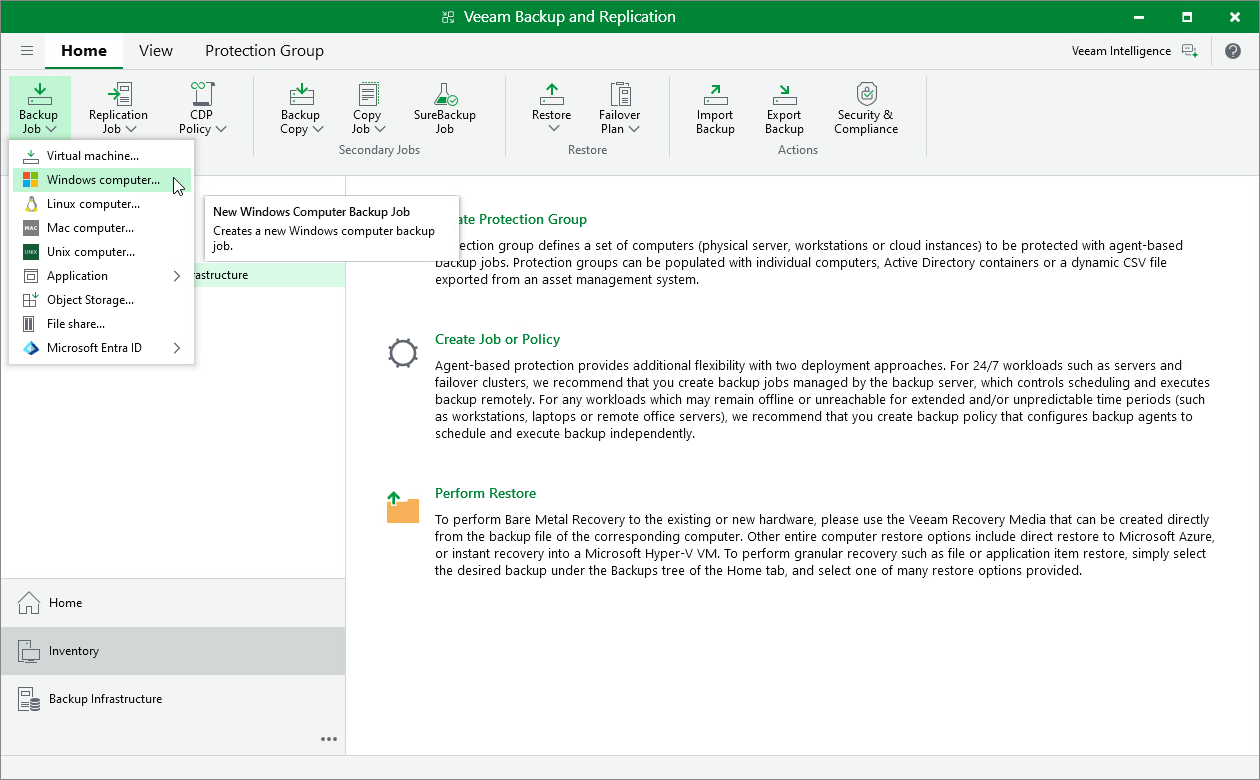Screen dimensions: 1260x780
Task: Open Security & Compliance
Action: click(x=866, y=108)
